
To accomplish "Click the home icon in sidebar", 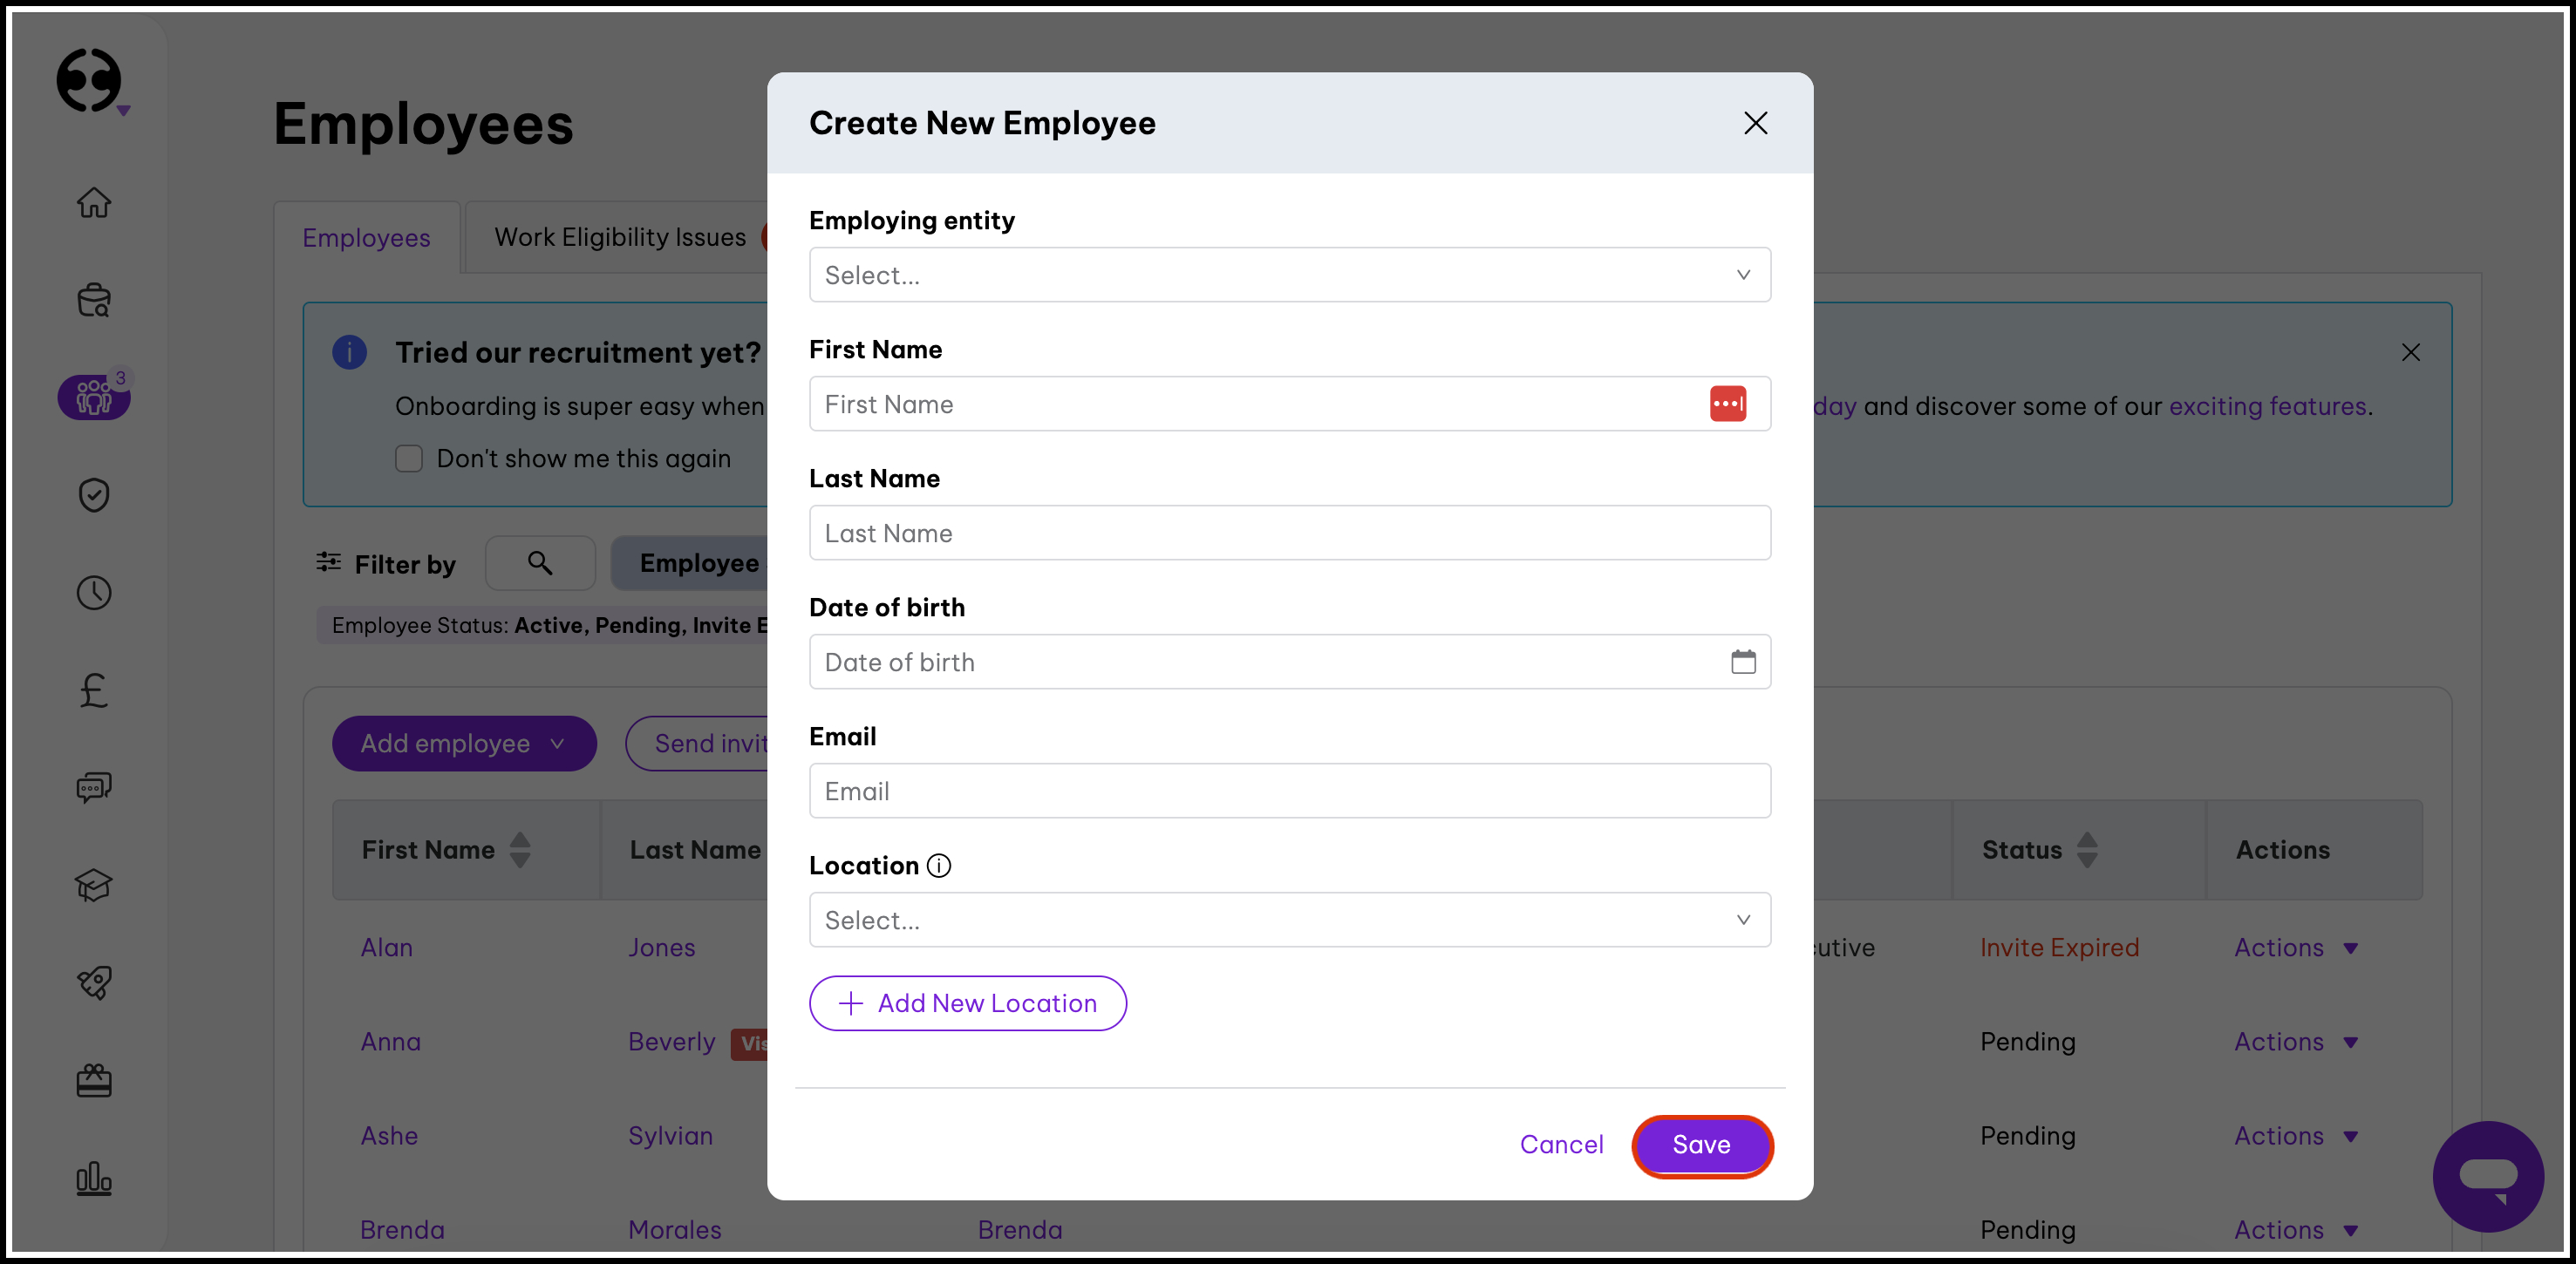I will [94, 203].
